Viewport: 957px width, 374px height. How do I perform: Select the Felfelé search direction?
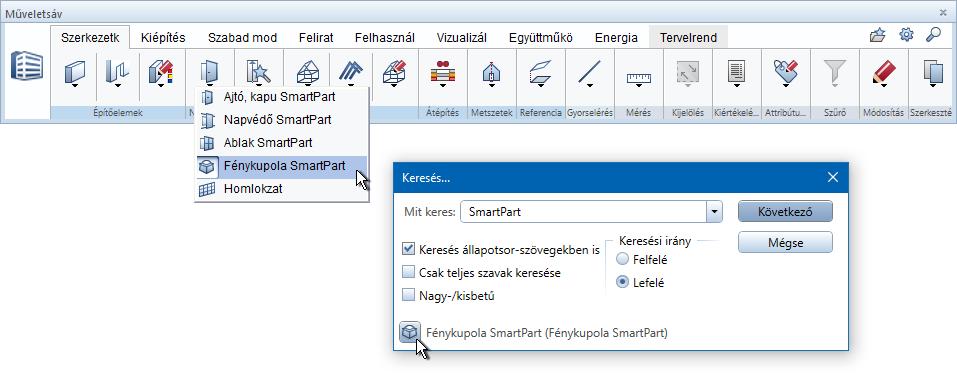pyautogui.click(x=623, y=259)
